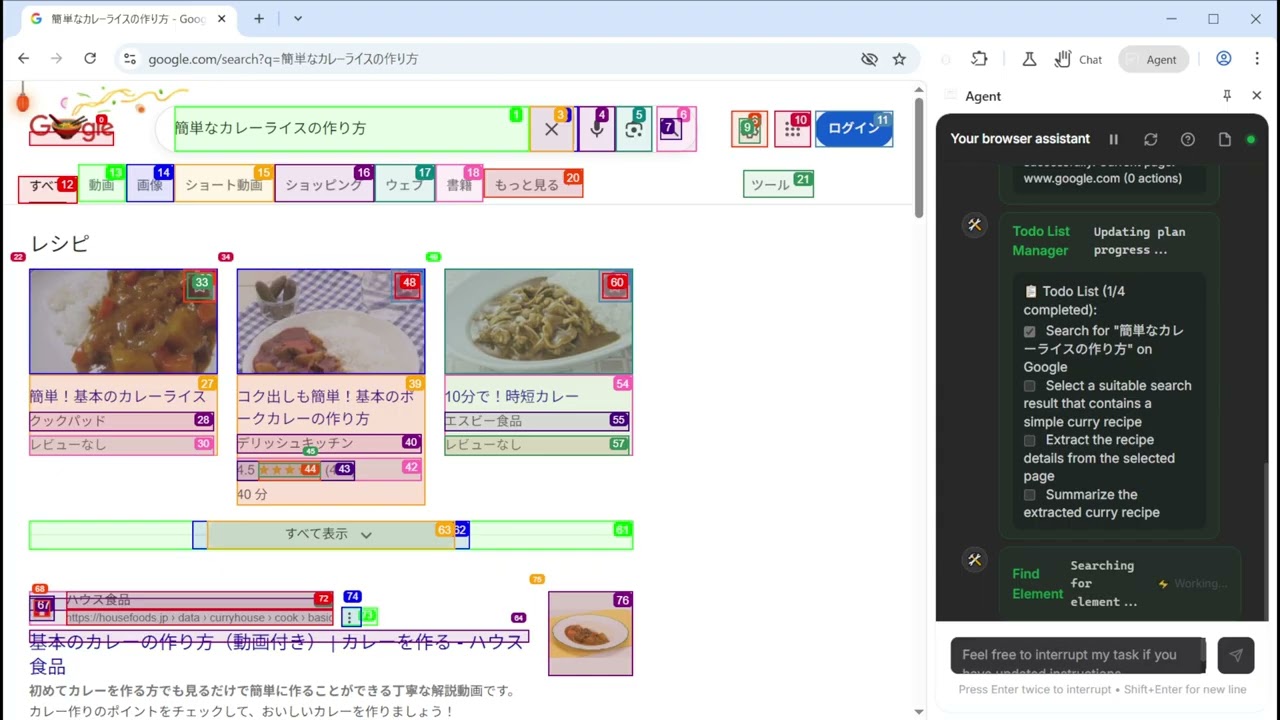
Task: Start voice search with the microphone icon
Action: click(x=596, y=129)
